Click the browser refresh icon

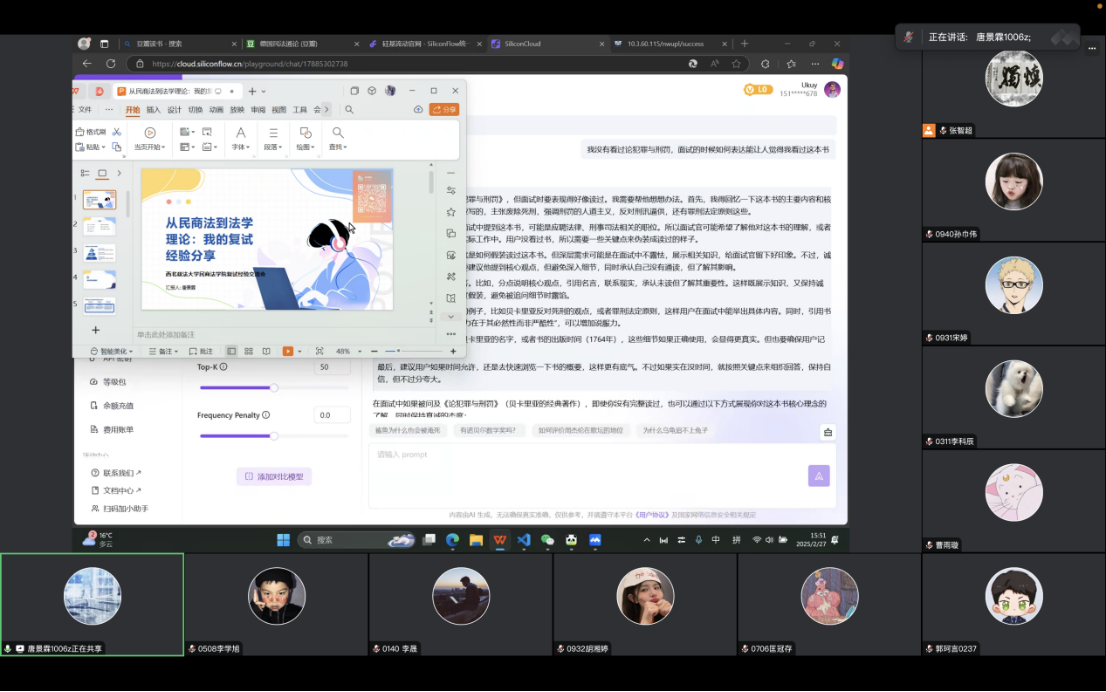111,64
